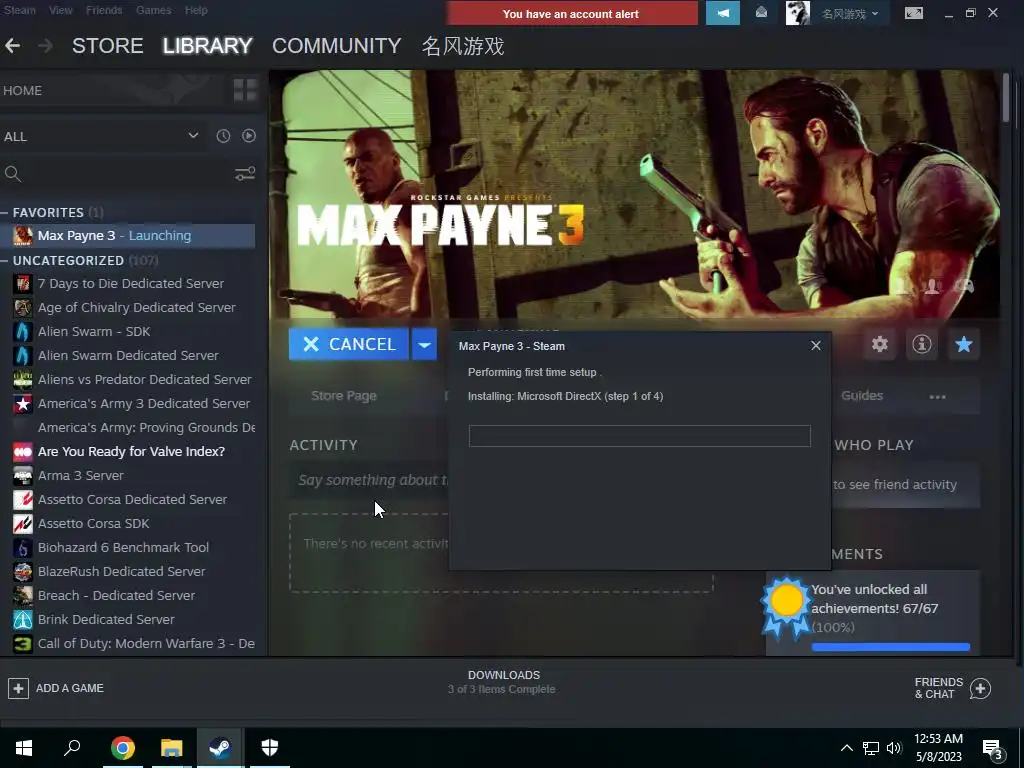Open the inbox envelope icon
The height and width of the screenshot is (768, 1024).
(x=761, y=12)
